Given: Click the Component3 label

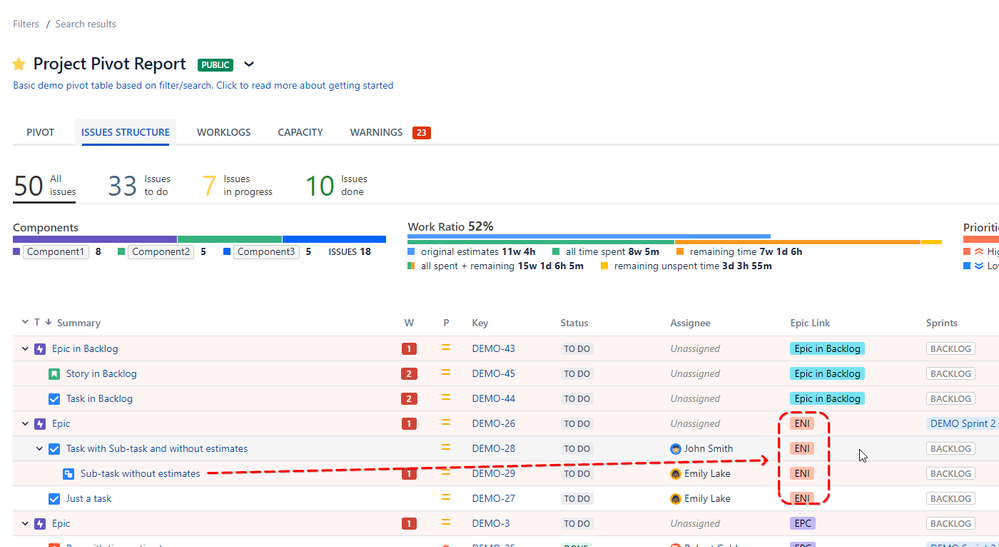Looking at the screenshot, I should [266, 252].
